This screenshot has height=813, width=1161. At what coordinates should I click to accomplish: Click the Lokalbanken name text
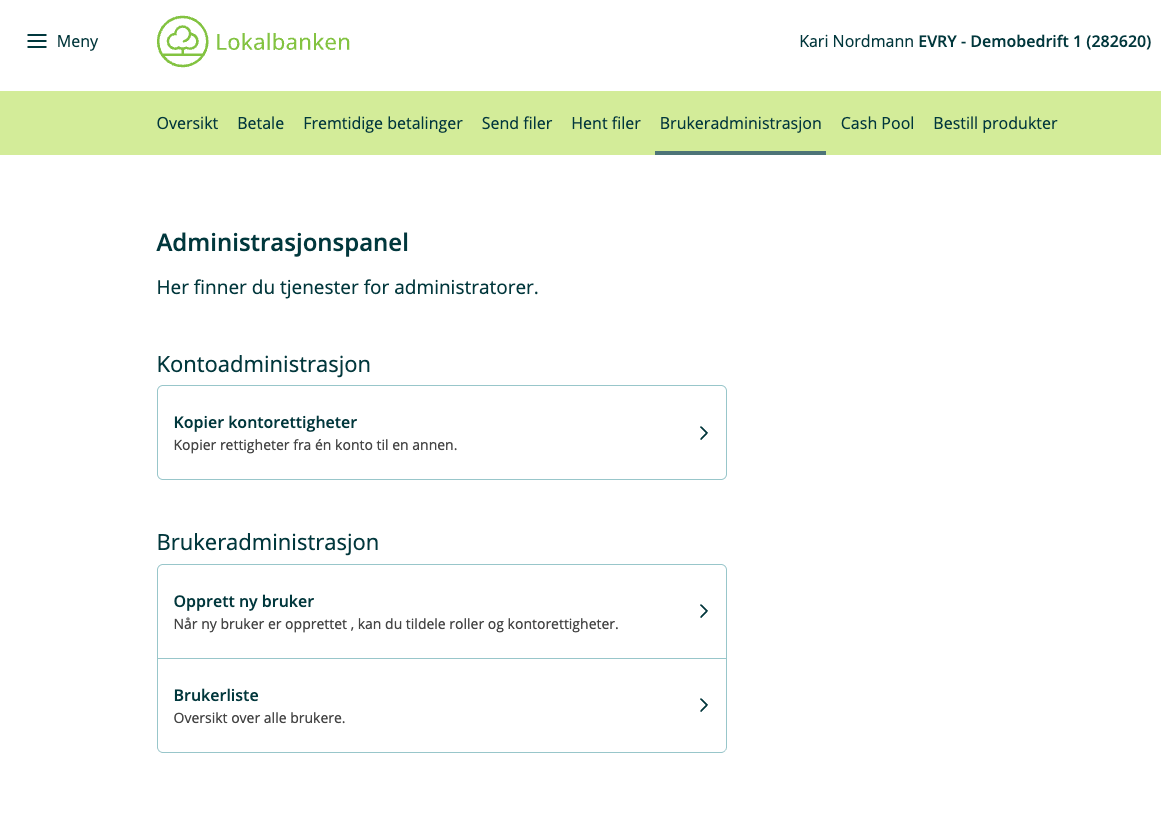283,42
